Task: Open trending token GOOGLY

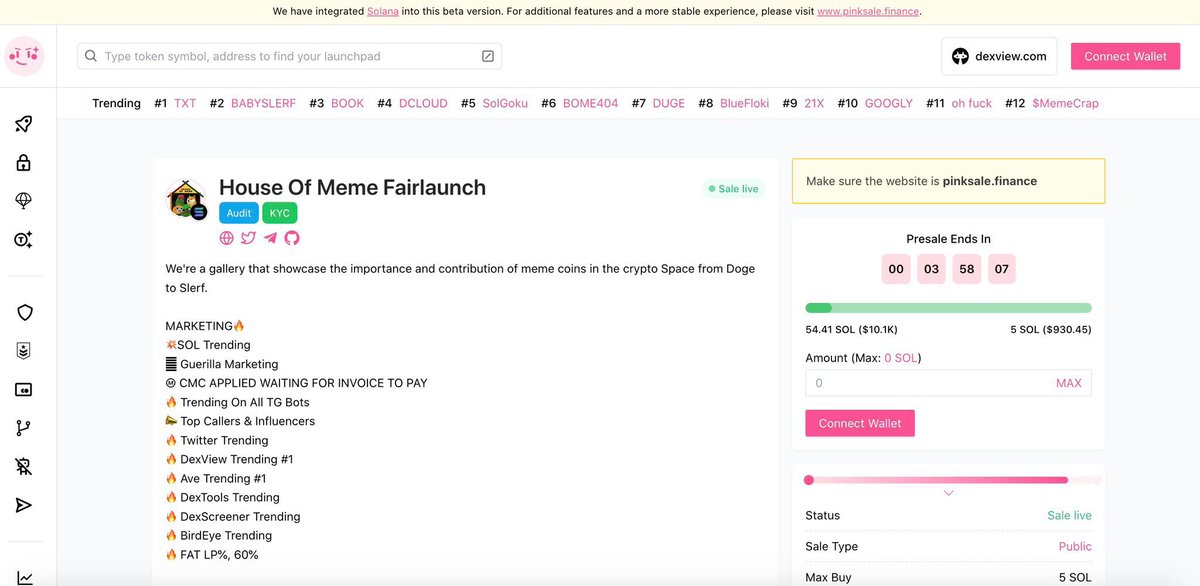Action: coord(888,103)
